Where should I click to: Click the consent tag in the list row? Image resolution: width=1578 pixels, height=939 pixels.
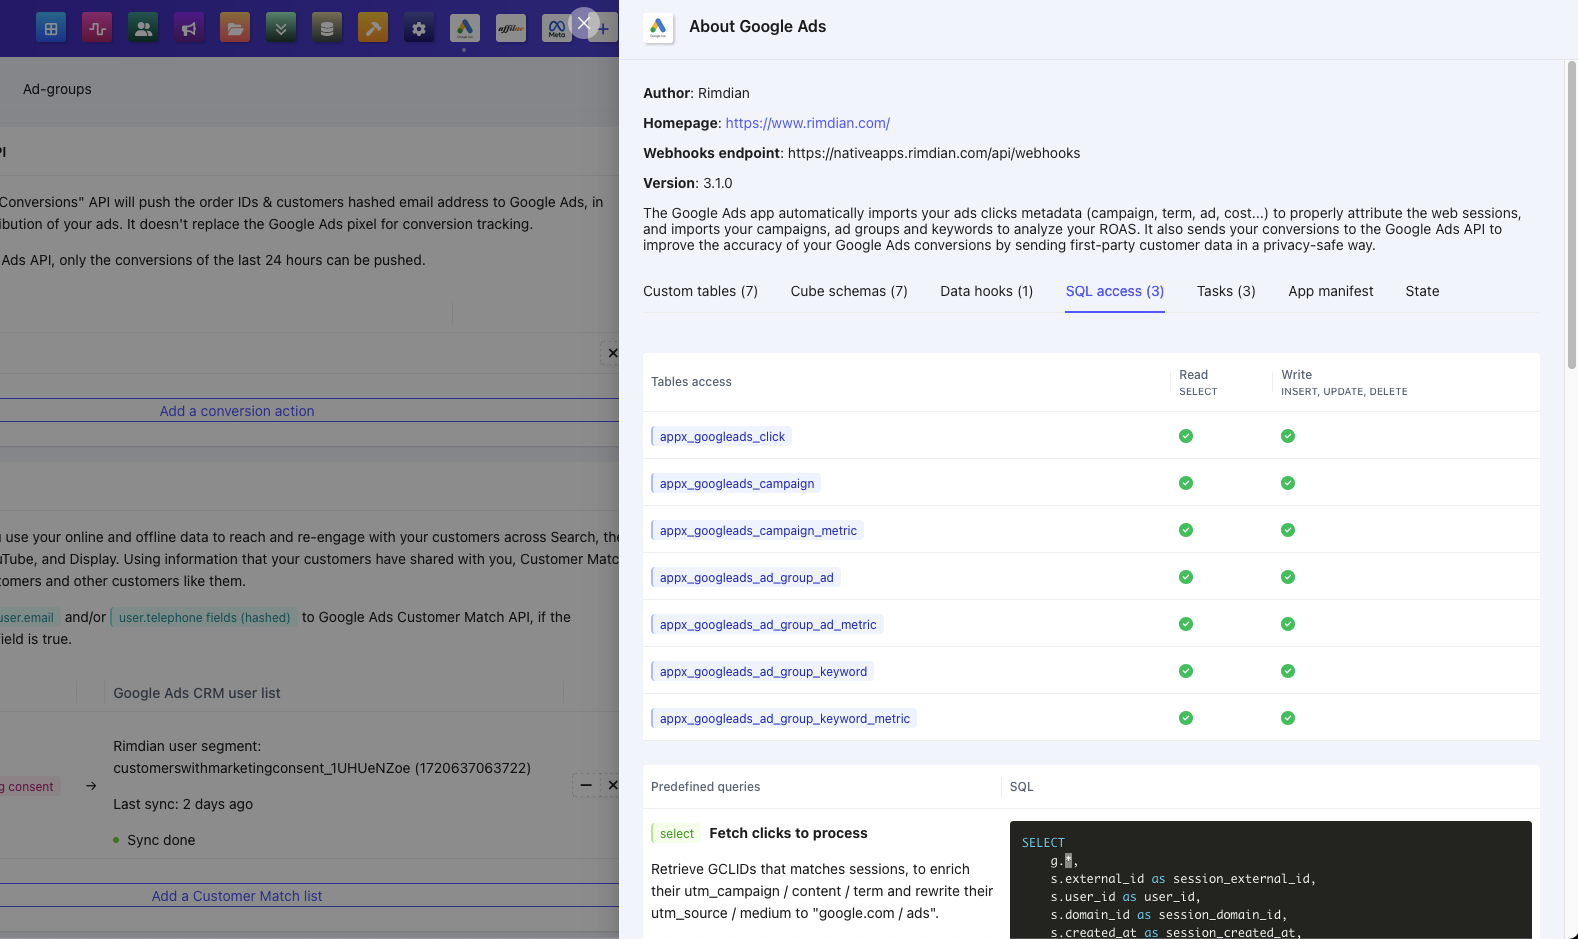(30, 786)
